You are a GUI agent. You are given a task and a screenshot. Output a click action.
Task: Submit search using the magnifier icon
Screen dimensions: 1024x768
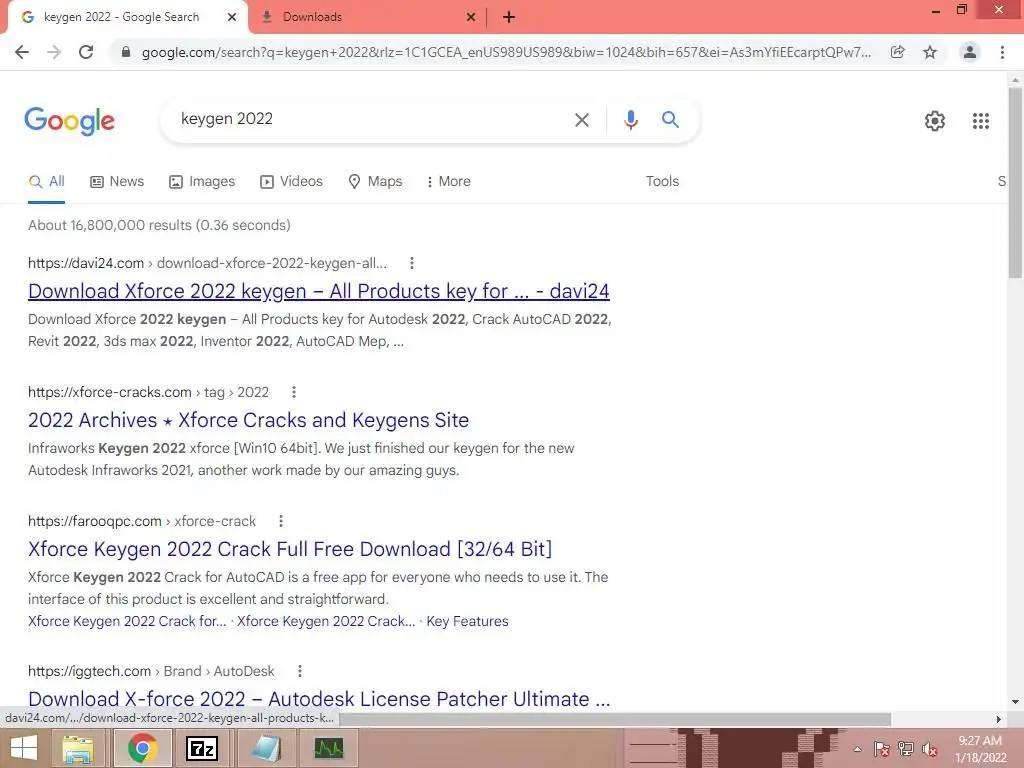pos(670,120)
